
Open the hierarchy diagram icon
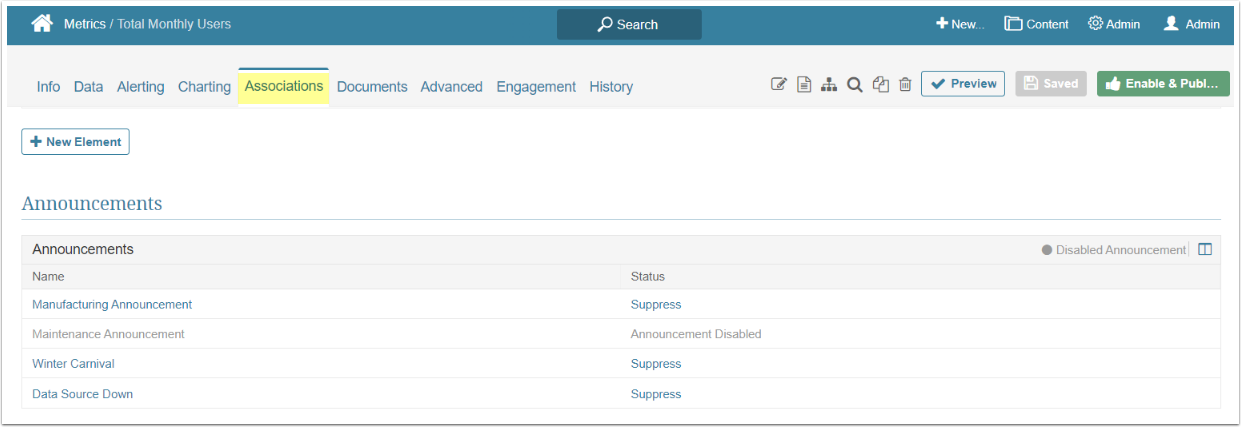[829, 85]
